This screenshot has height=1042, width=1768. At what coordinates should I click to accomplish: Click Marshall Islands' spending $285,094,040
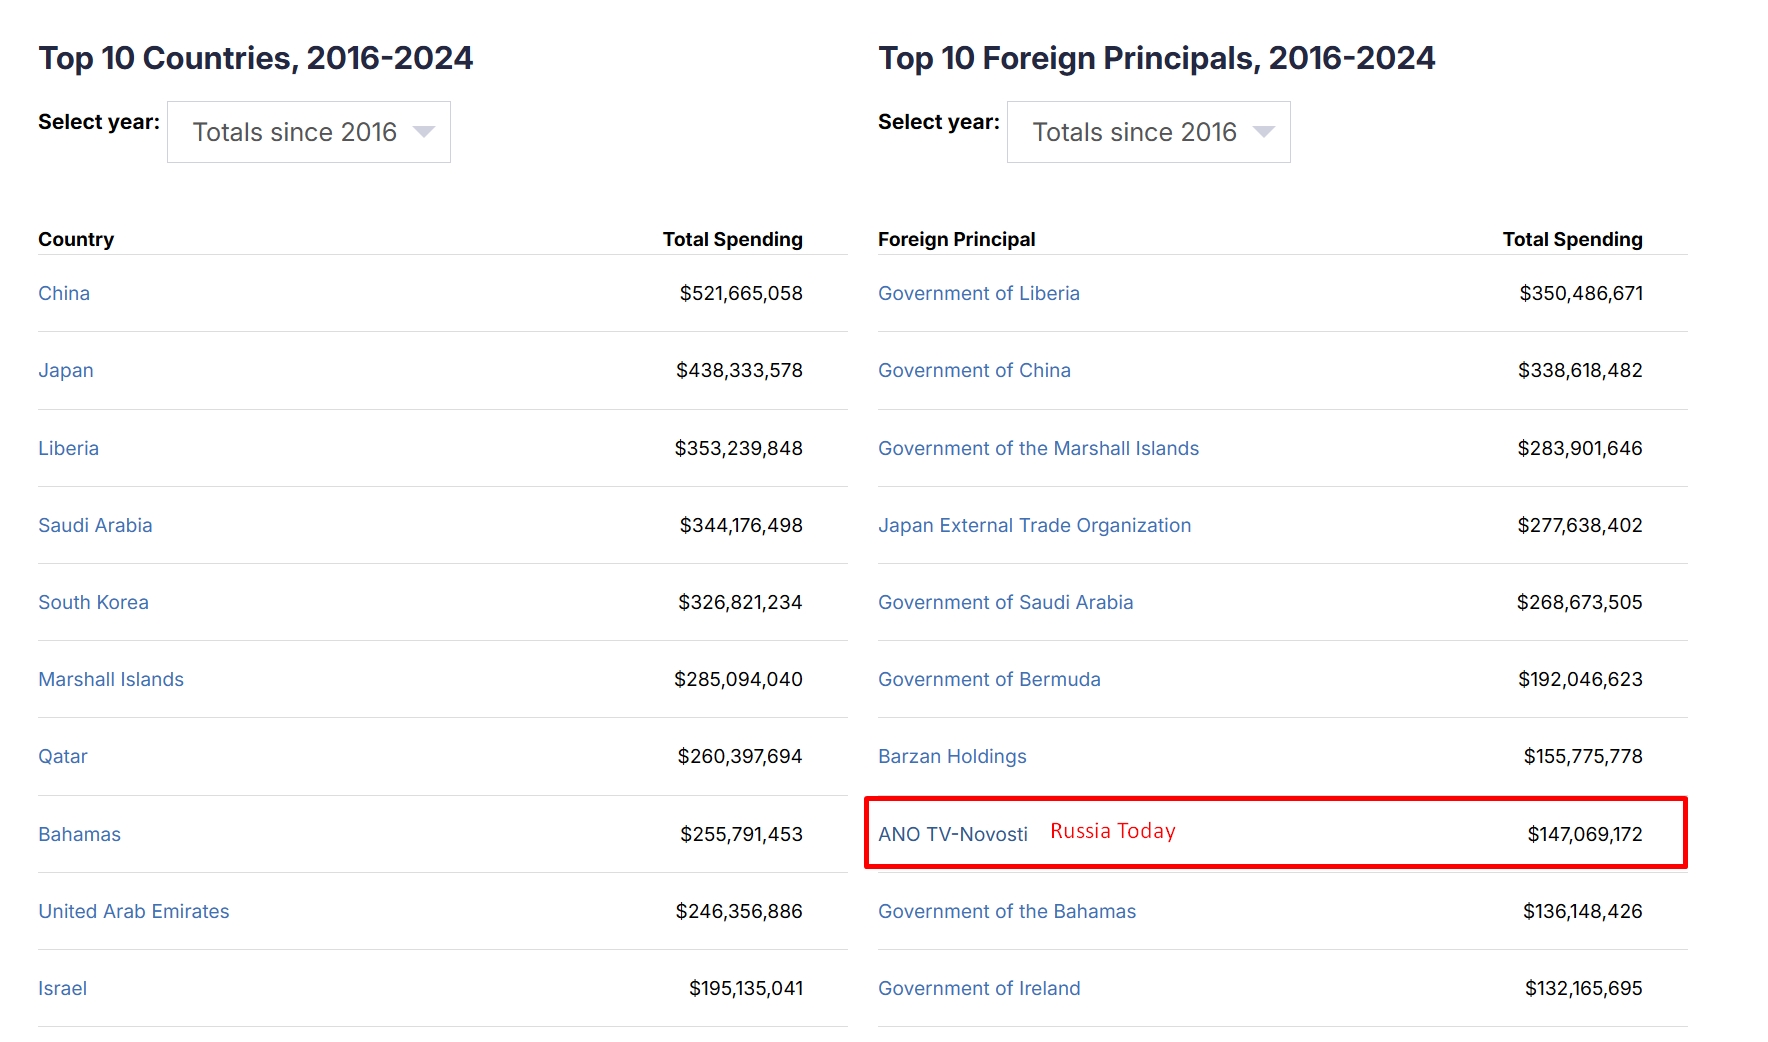(x=738, y=679)
